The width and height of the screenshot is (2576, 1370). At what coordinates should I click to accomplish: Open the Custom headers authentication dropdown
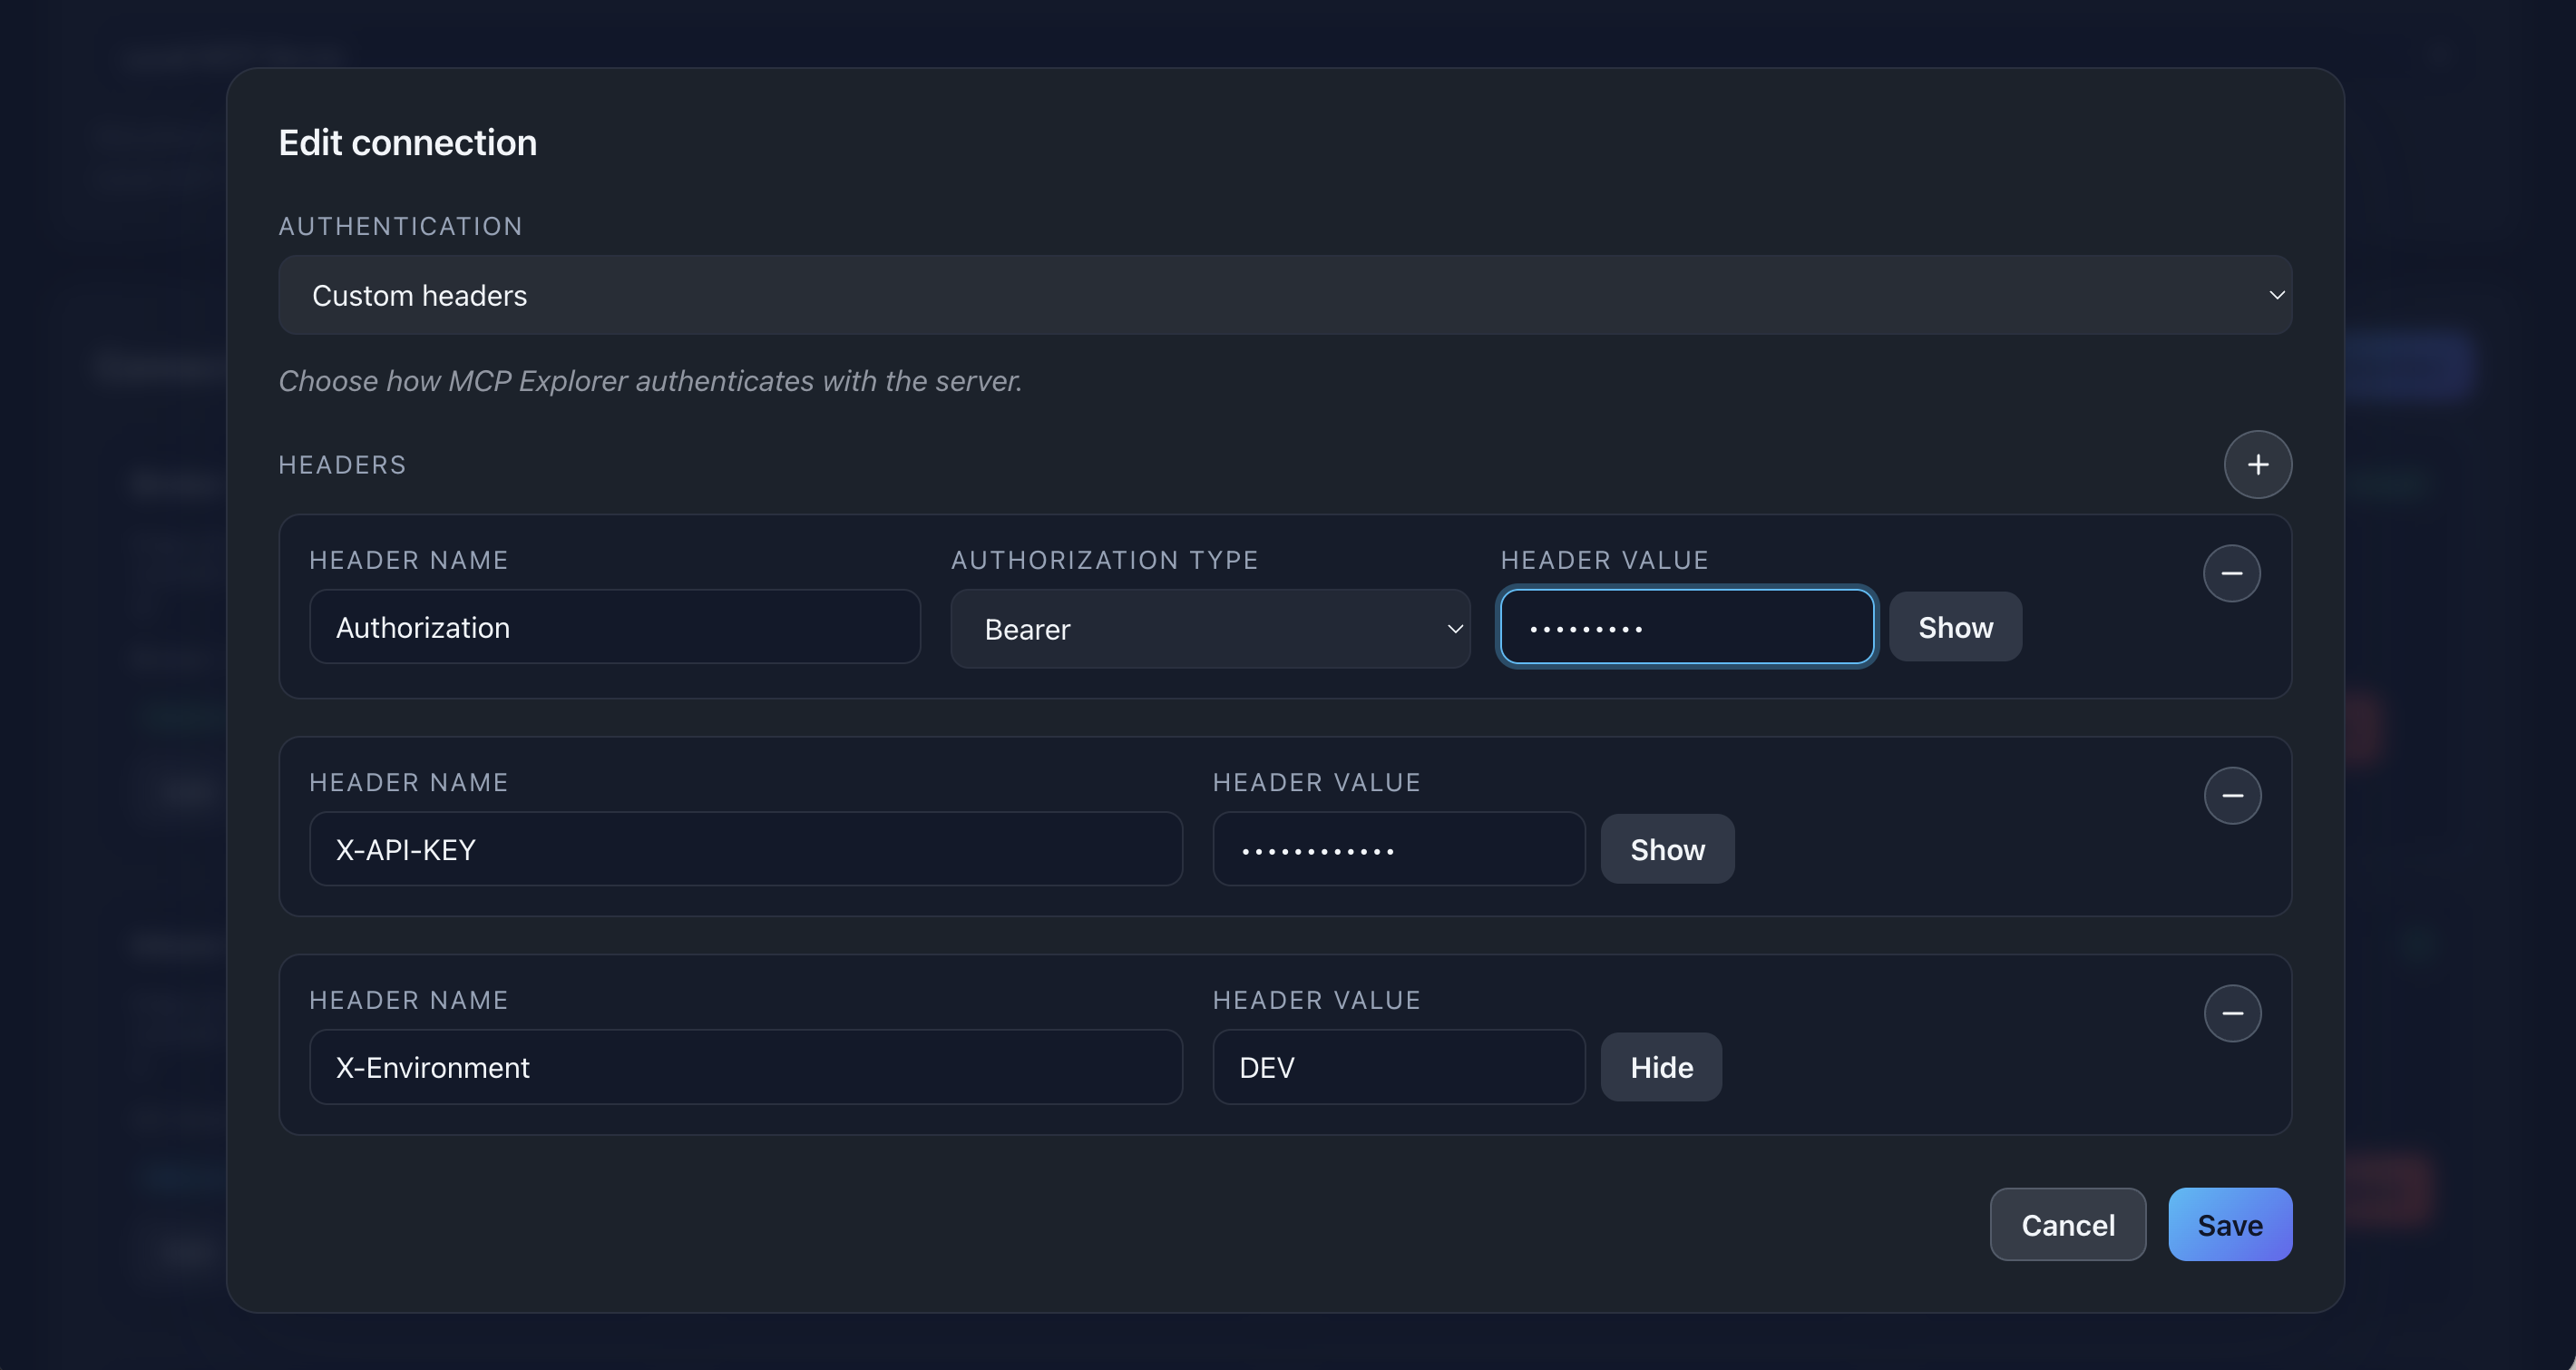click(1284, 294)
